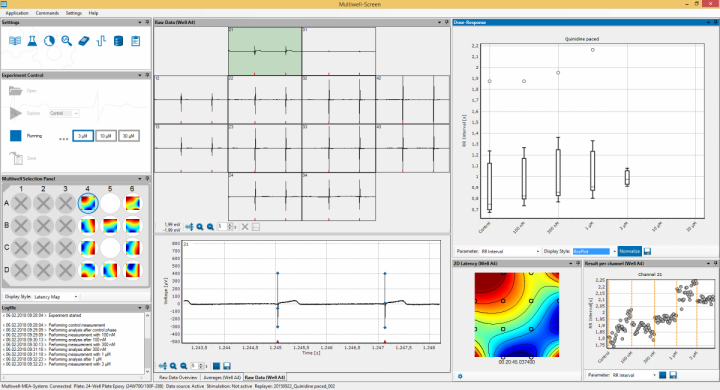Open the pie chart settings icon

coord(49,41)
